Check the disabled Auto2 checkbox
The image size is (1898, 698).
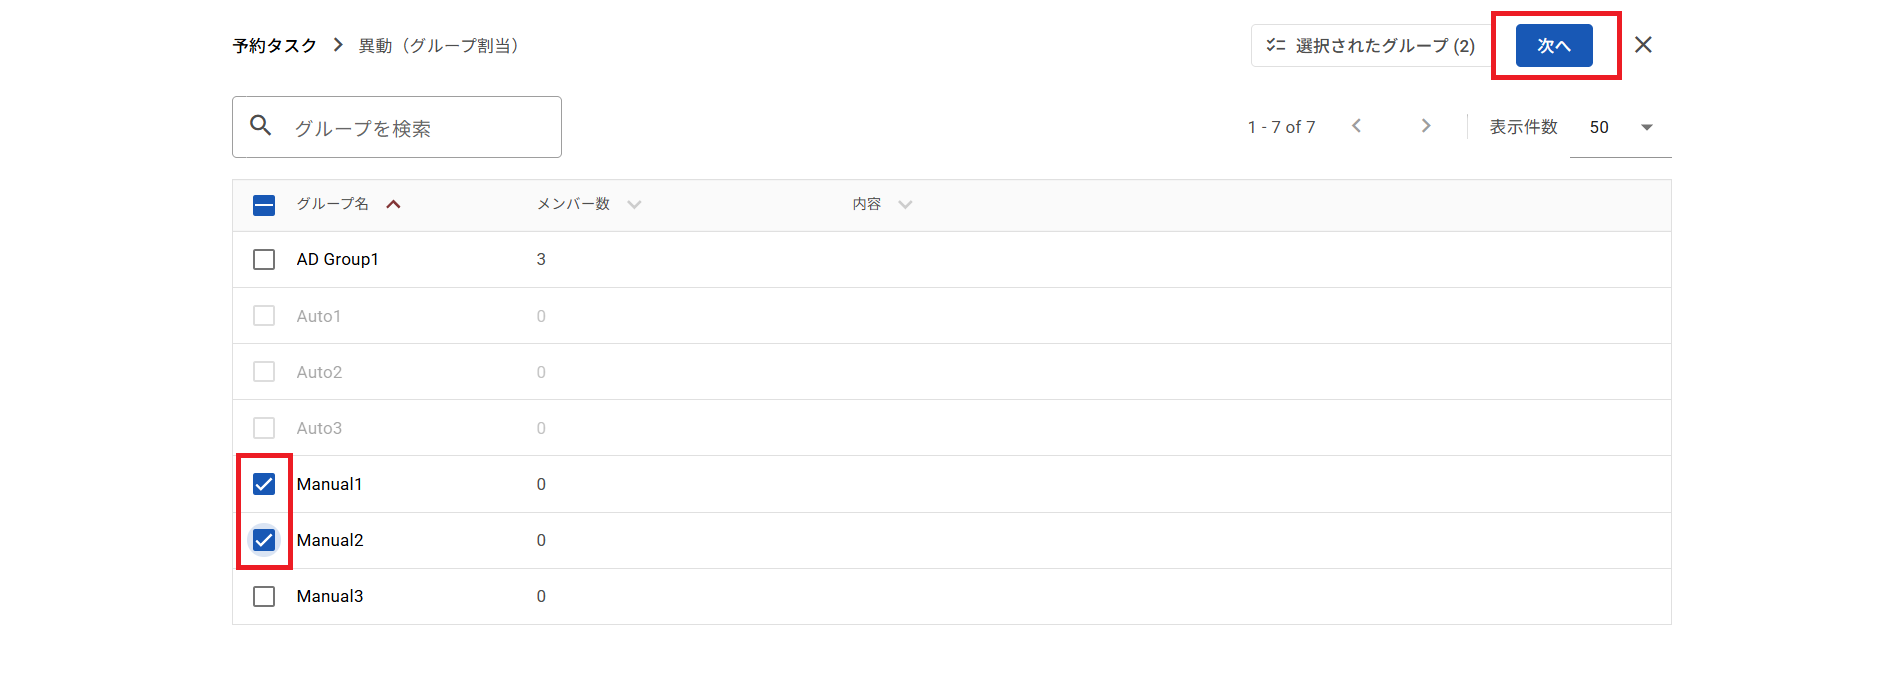[x=264, y=372]
